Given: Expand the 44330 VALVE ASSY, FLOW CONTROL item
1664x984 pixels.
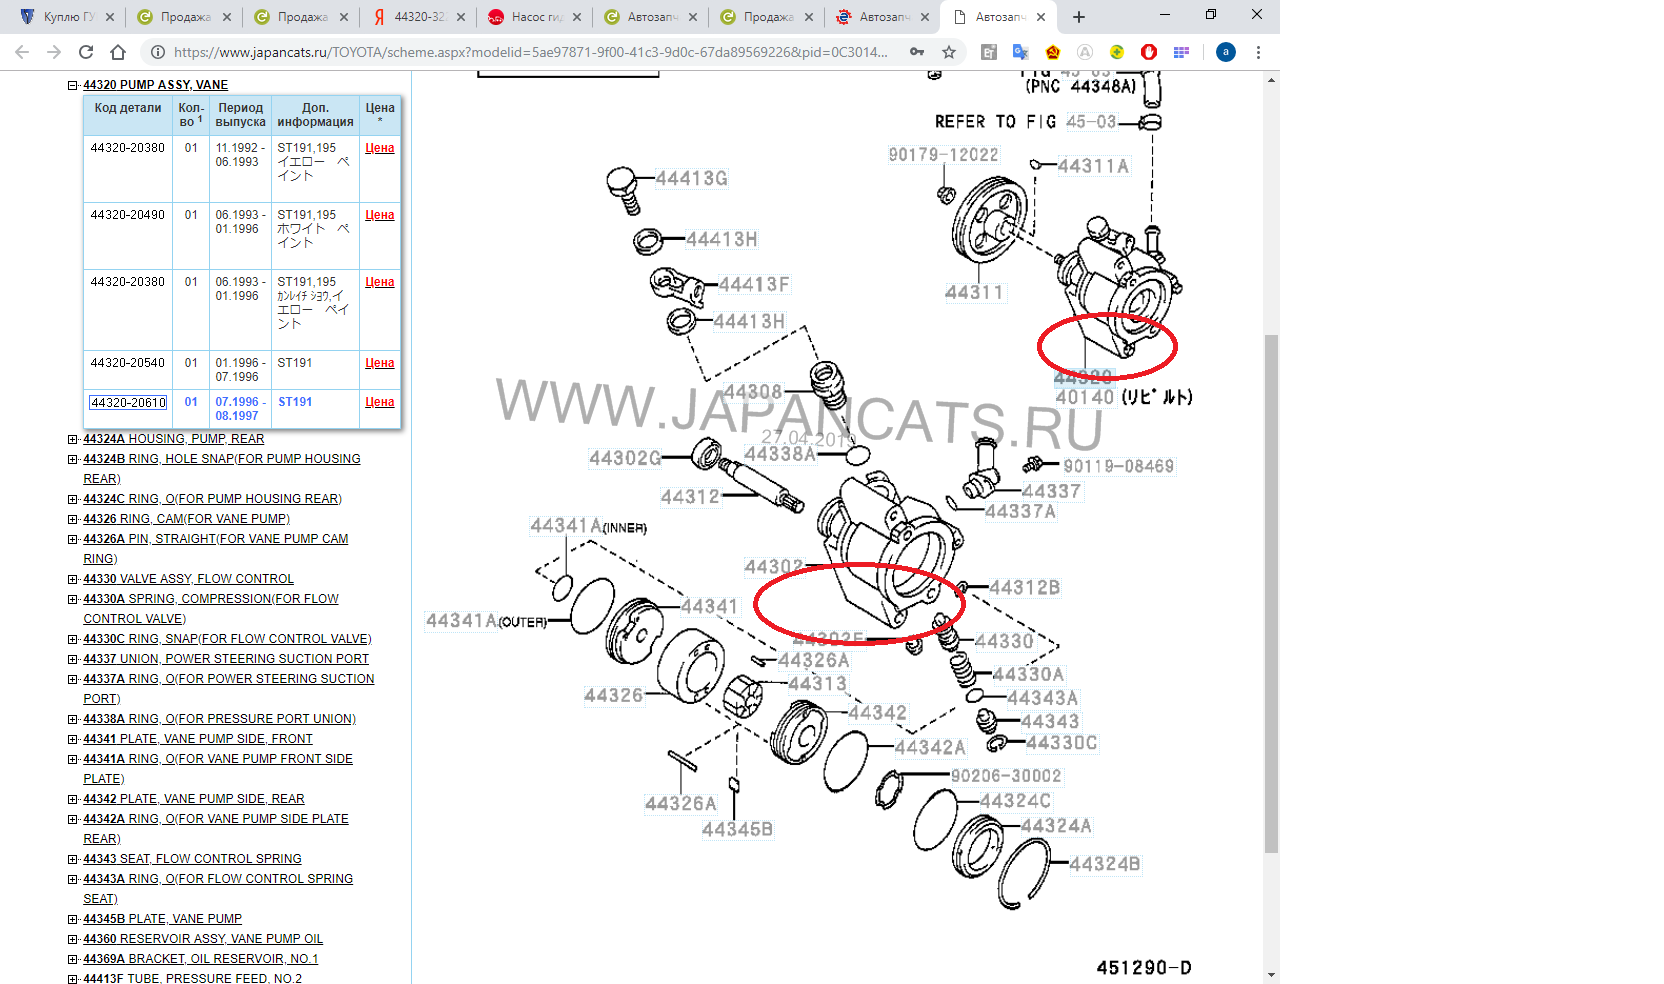Looking at the screenshot, I should click(x=73, y=579).
